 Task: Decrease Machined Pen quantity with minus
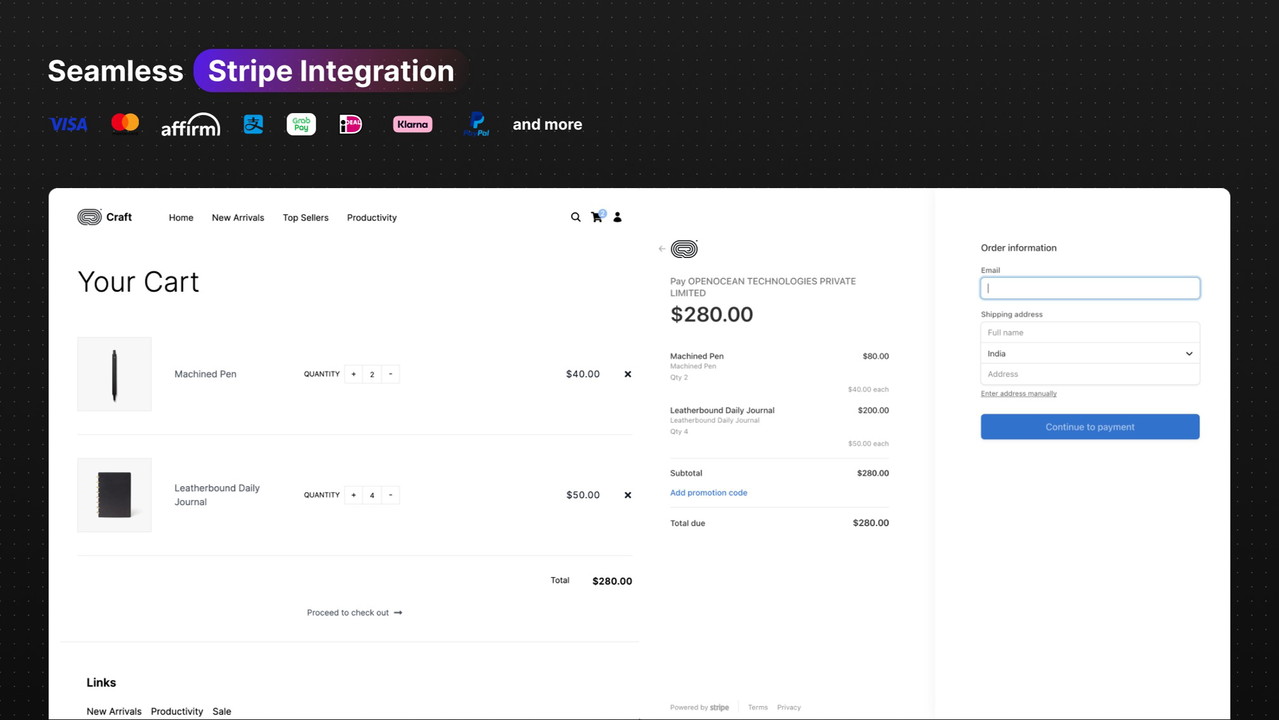[x=390, y=374]
